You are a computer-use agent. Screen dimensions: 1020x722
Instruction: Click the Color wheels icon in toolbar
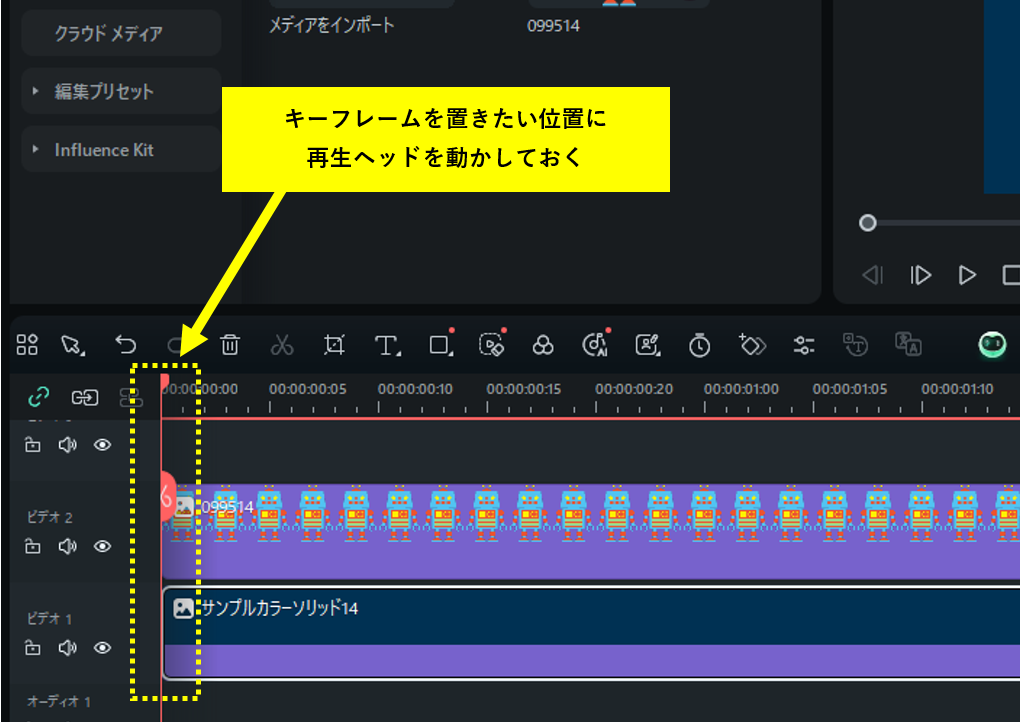coord(541,344)
